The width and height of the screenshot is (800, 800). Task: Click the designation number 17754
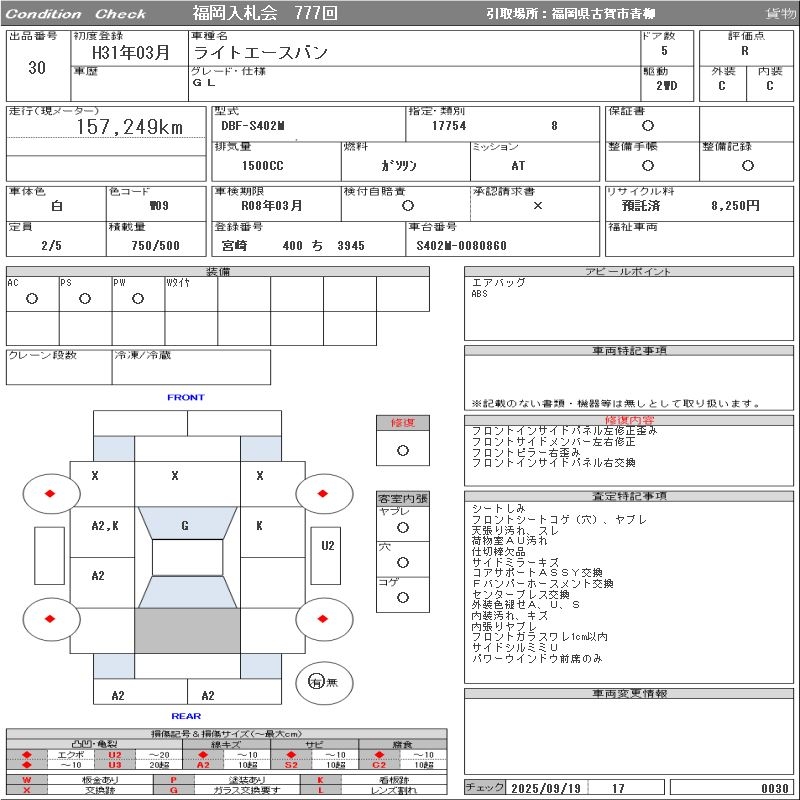(449, 126)
